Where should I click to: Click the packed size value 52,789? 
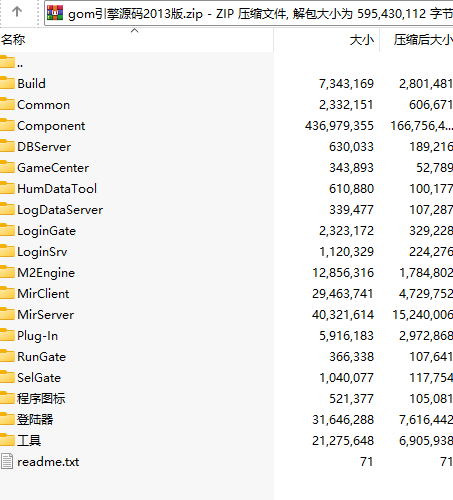(434, 168)
